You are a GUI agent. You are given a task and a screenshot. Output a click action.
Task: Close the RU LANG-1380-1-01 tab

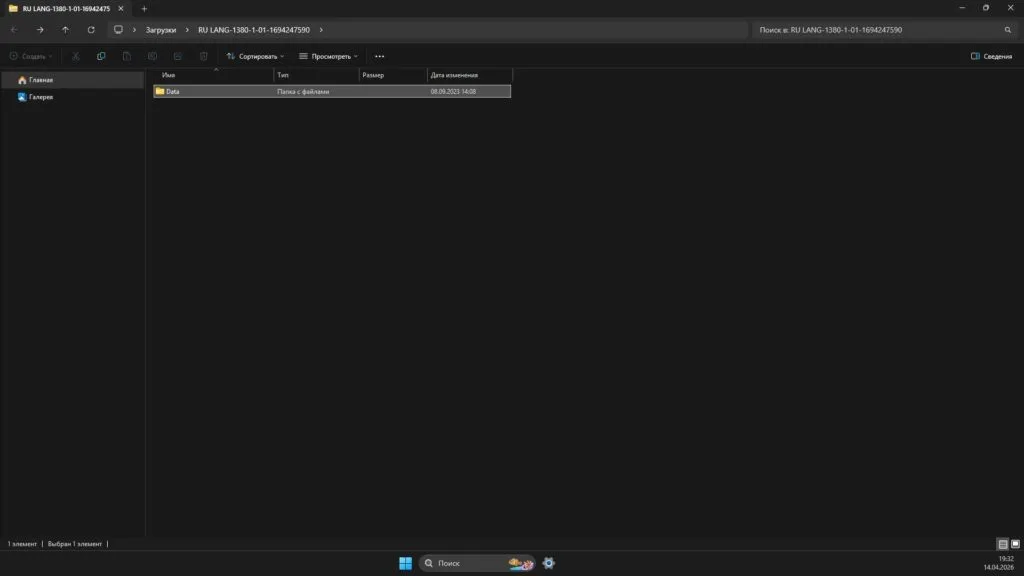(121, 8)
